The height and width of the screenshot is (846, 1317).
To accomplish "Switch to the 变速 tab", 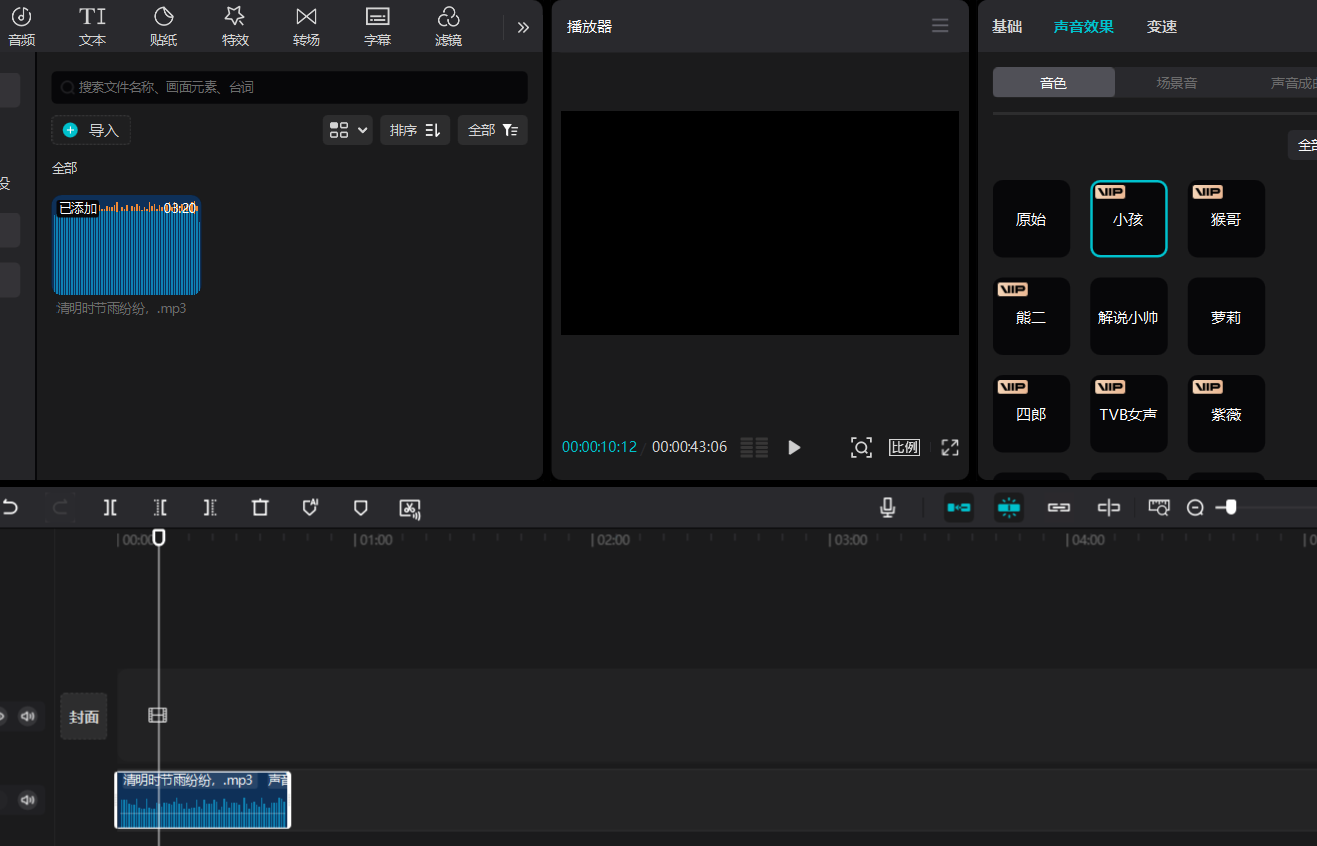I will (x=1162, y=26).
